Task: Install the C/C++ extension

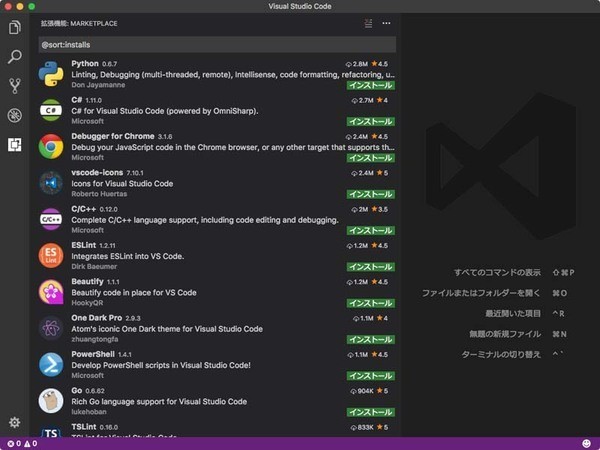Action: tap(371, 231)
